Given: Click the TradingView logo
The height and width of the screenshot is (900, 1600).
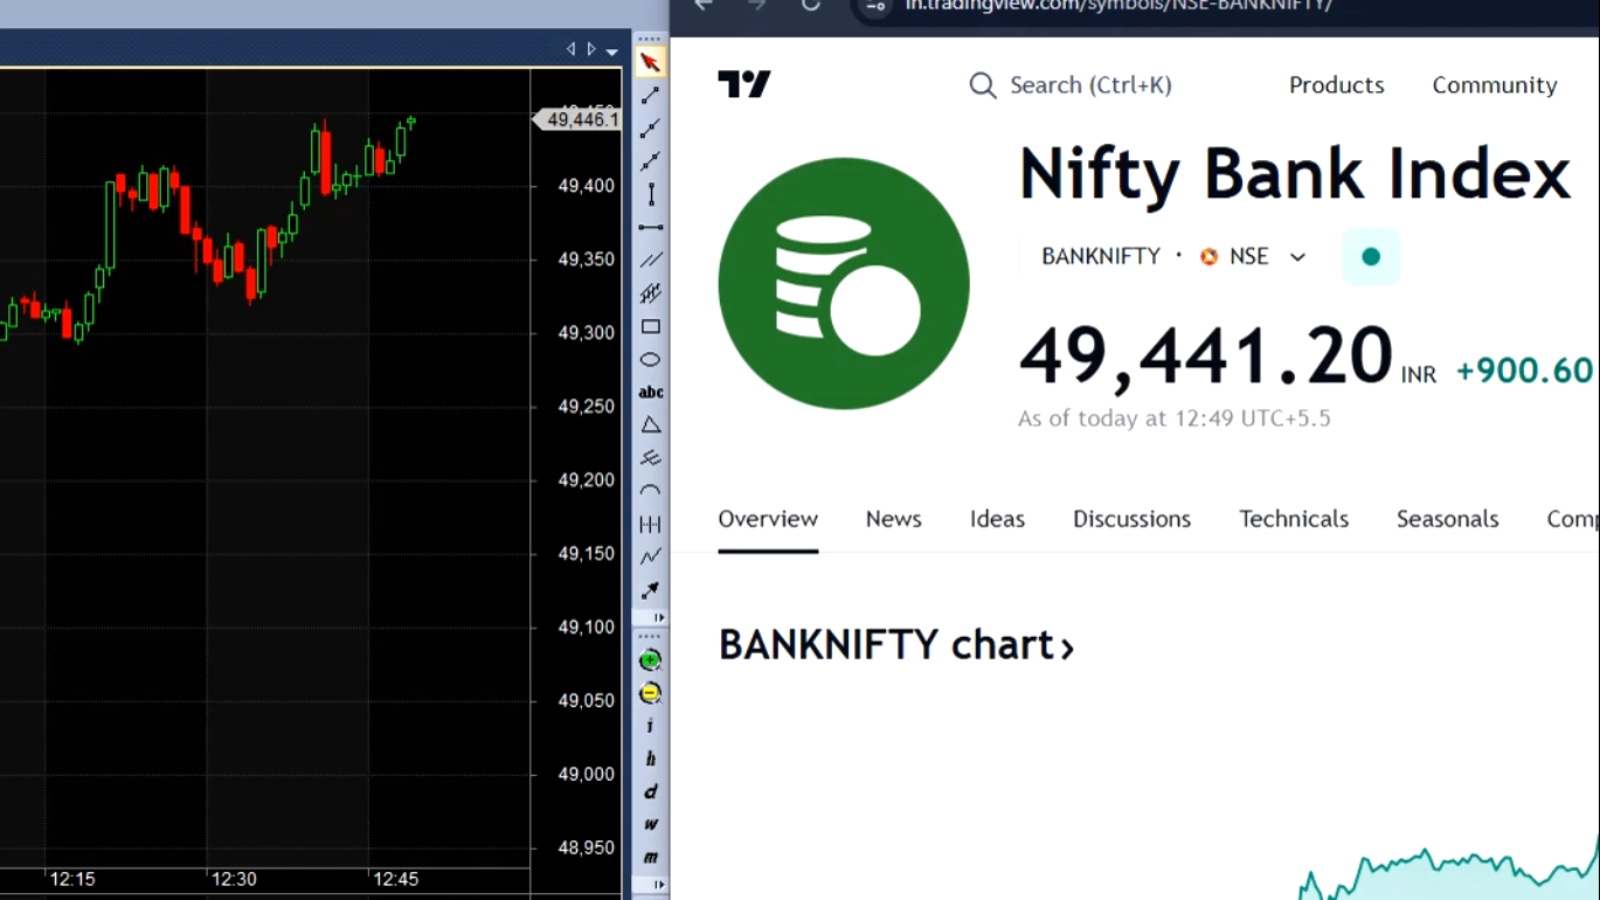Looking at the screenshot, I should coord(744,85).
